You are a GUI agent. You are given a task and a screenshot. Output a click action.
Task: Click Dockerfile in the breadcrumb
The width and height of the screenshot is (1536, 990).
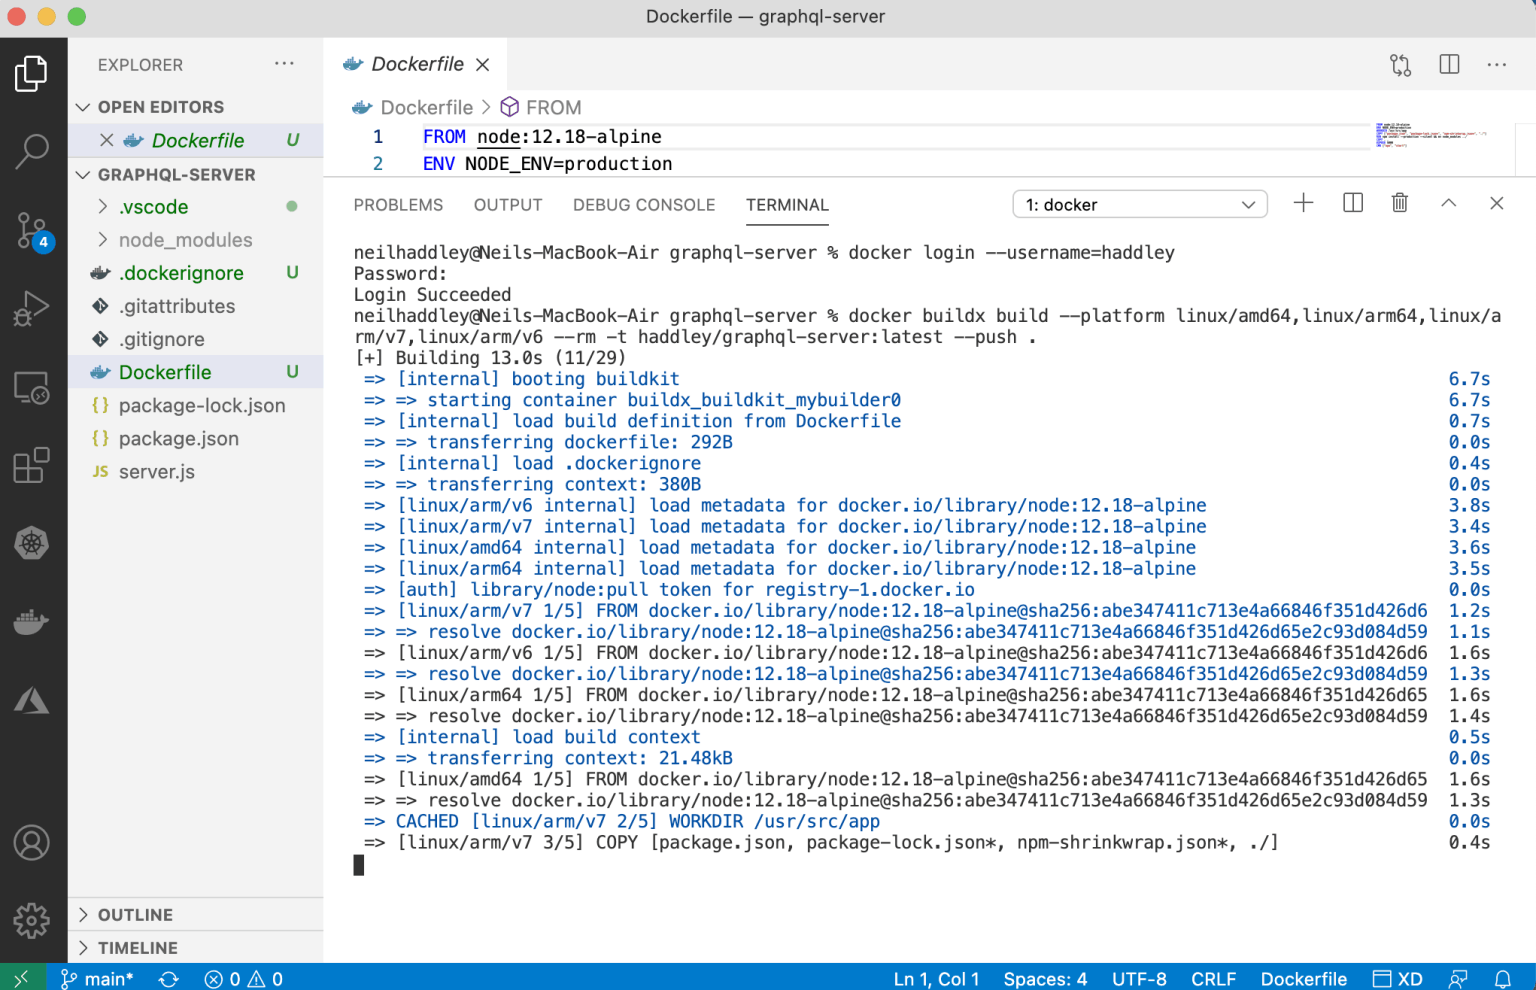coord(426,107)
